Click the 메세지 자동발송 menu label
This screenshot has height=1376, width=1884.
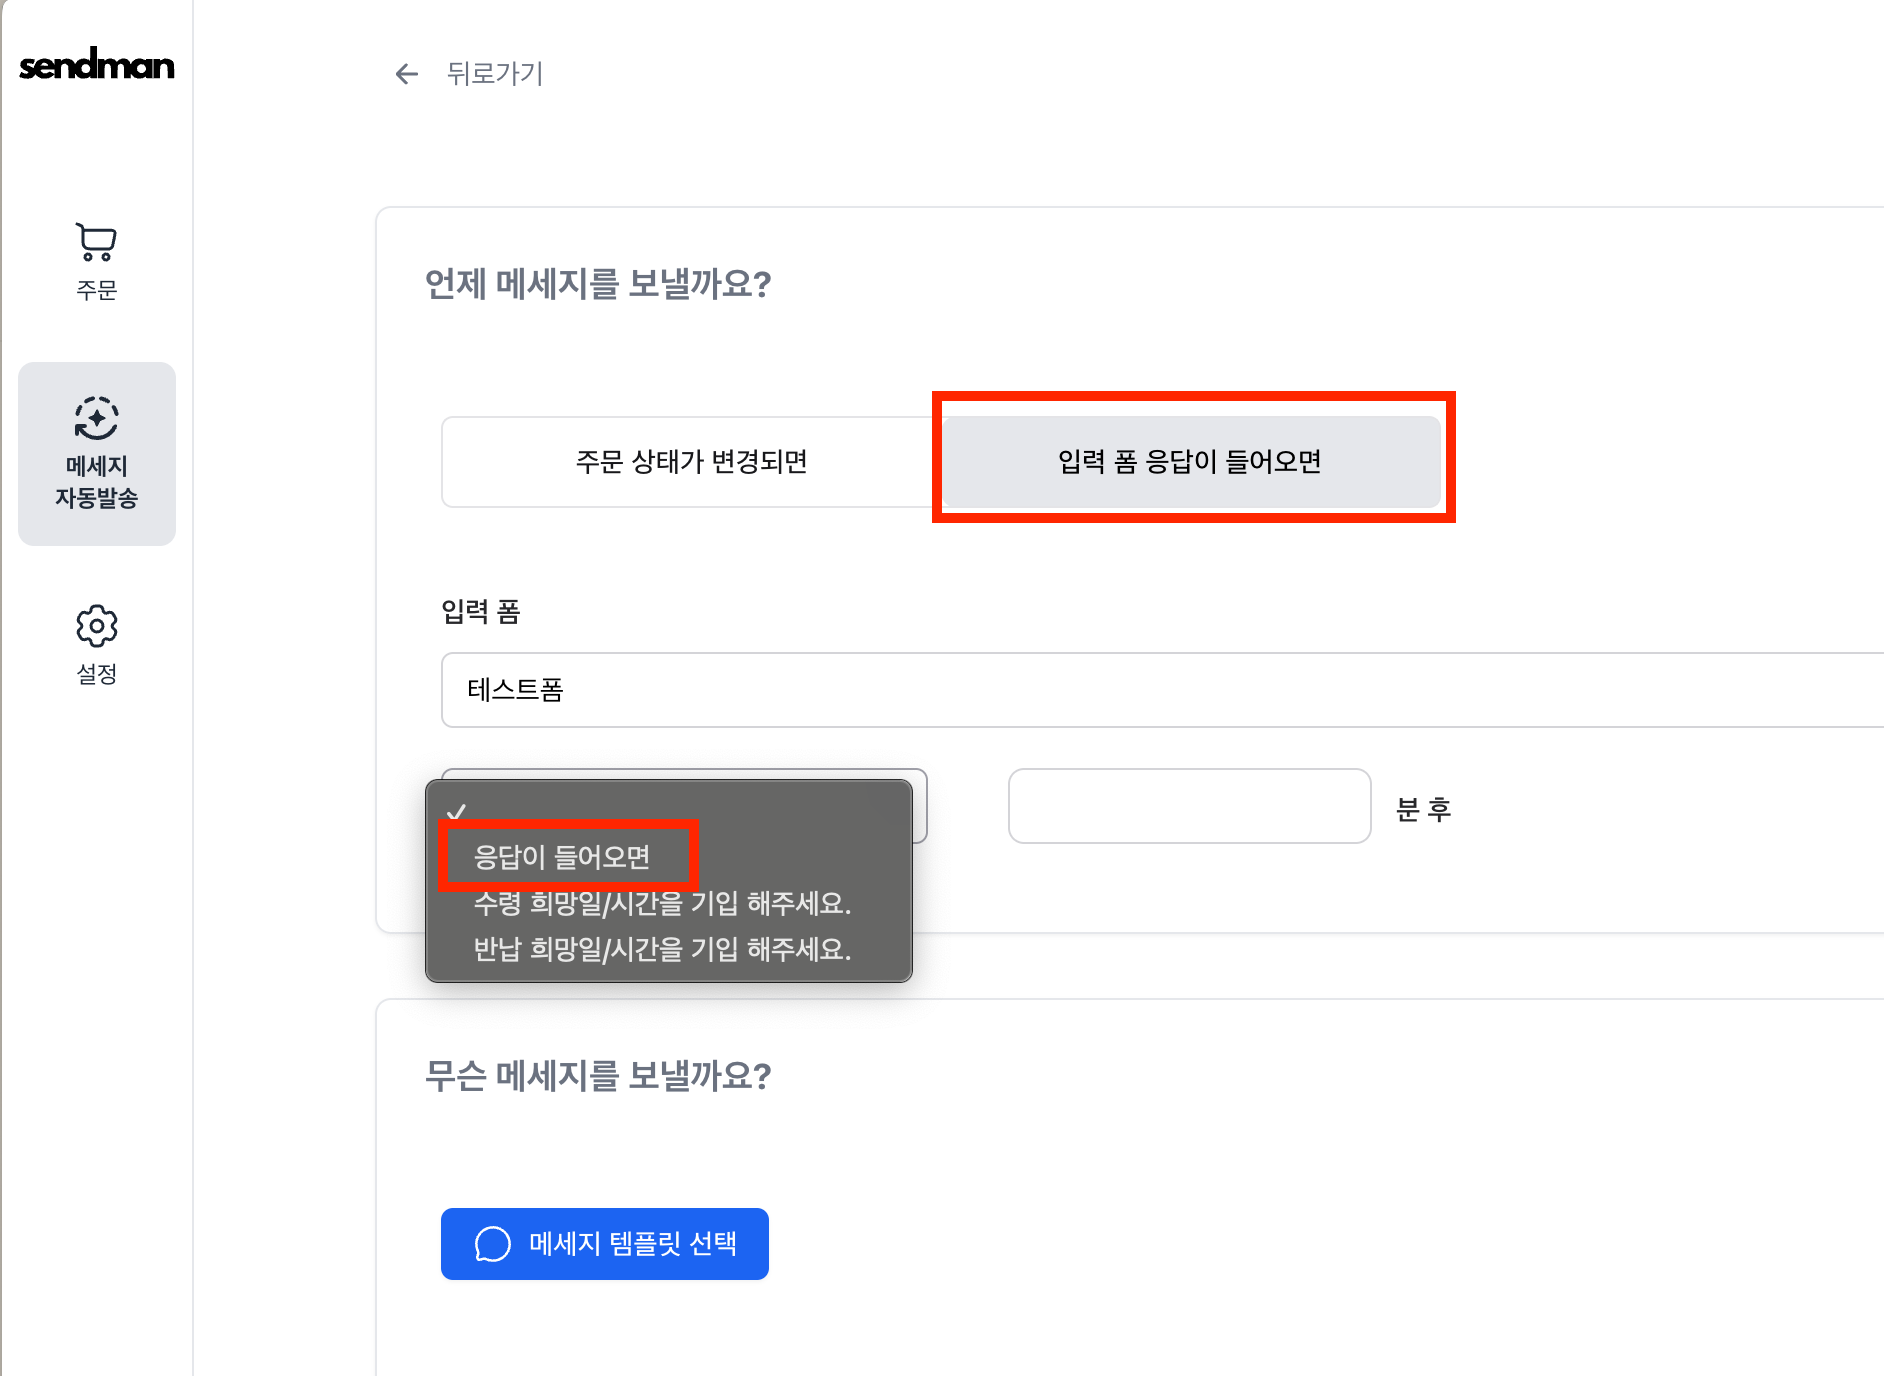(x=97, y=482)
